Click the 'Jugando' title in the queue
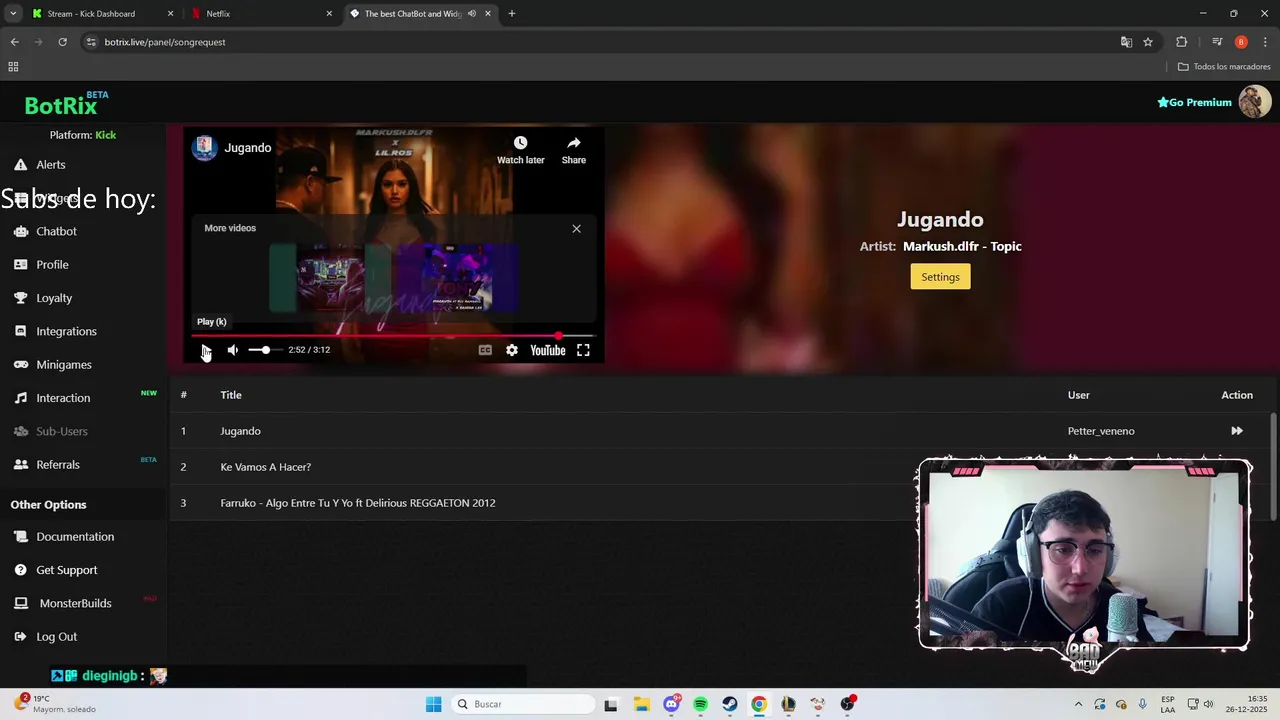This screenshot has height=720, width=1280. [240, 431]
